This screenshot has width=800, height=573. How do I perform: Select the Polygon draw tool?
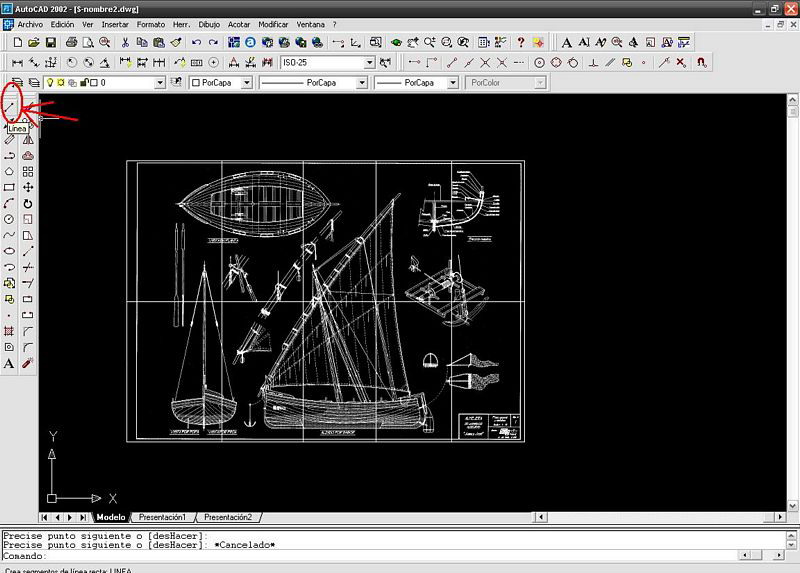tap(9, 171)
